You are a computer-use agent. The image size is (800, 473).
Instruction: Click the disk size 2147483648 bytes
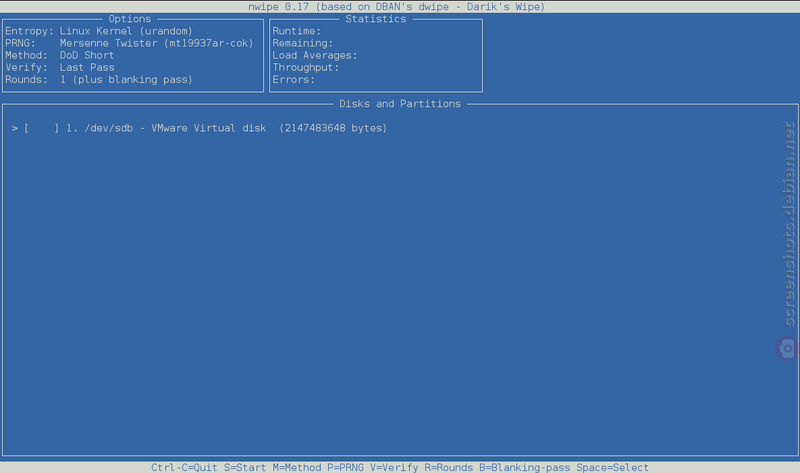click(333, 128)
